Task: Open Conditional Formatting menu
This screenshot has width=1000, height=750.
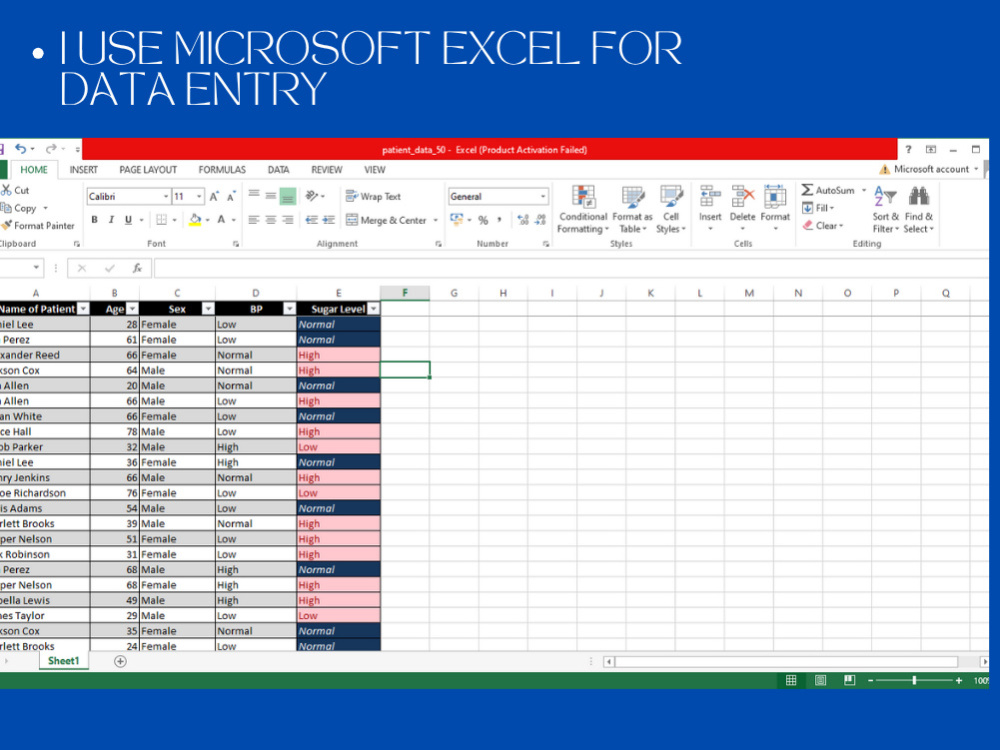Action: coord(583,210)
